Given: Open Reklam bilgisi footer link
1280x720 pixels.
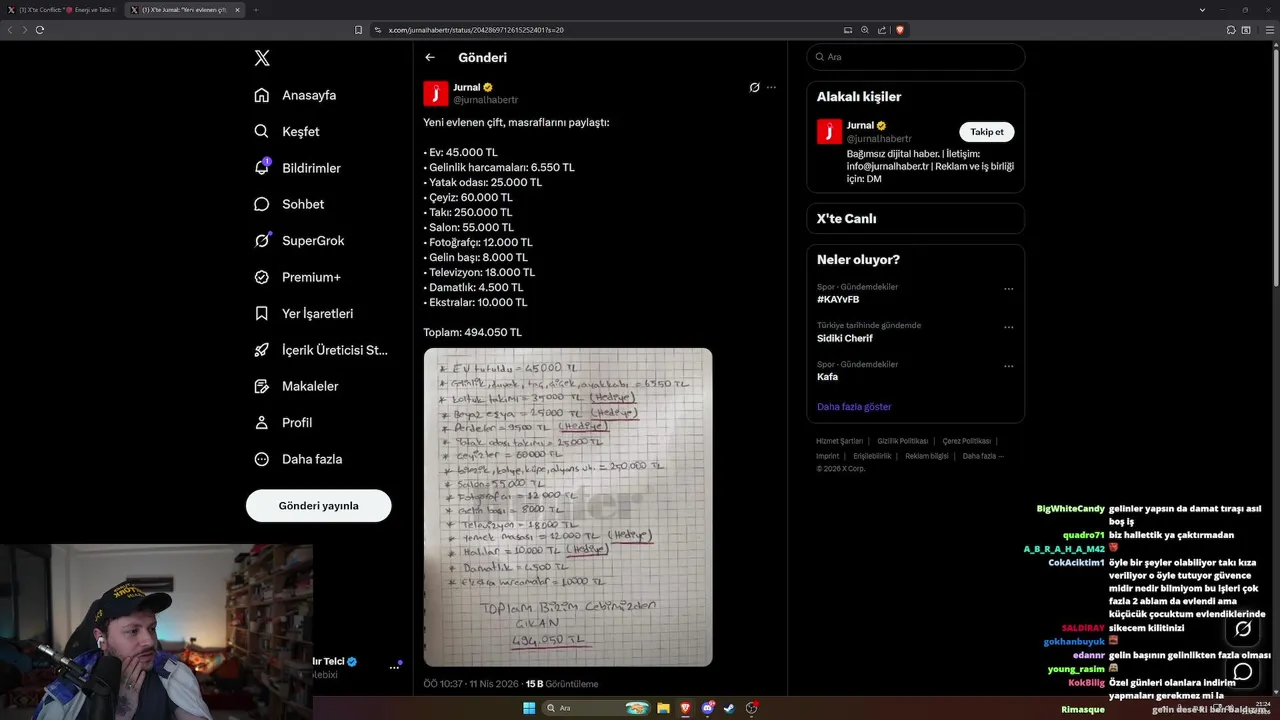Looking at the screenshot, I should coord(927,456).
